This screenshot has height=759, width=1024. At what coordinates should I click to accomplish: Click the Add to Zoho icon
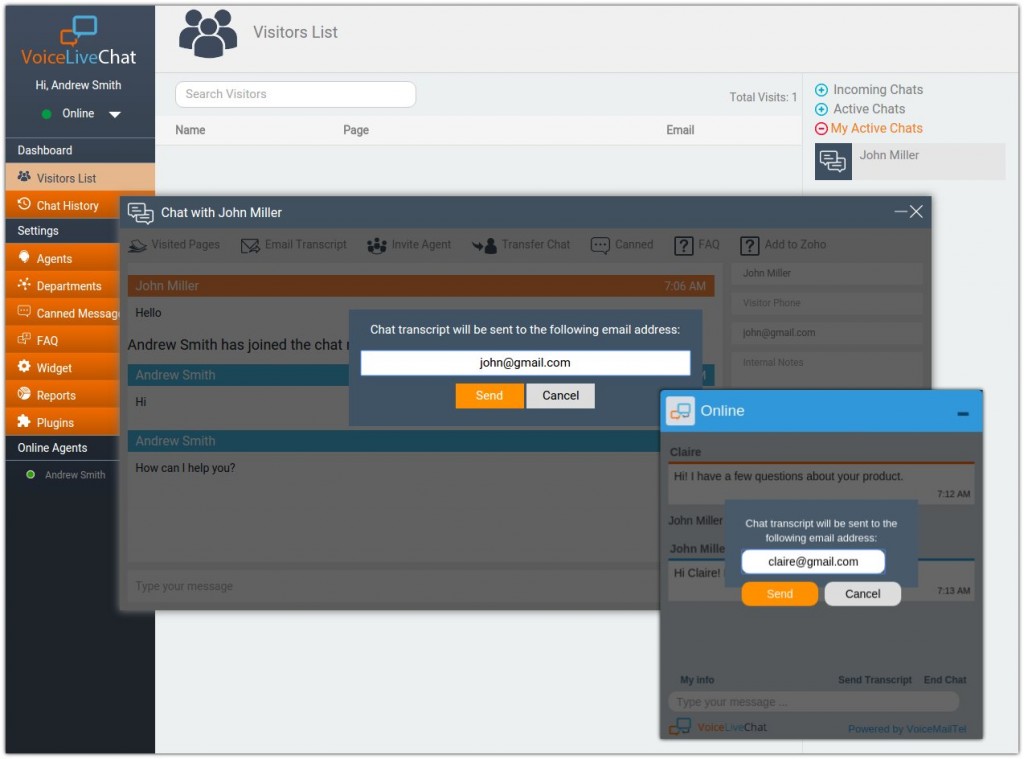[x=750, y=245]
